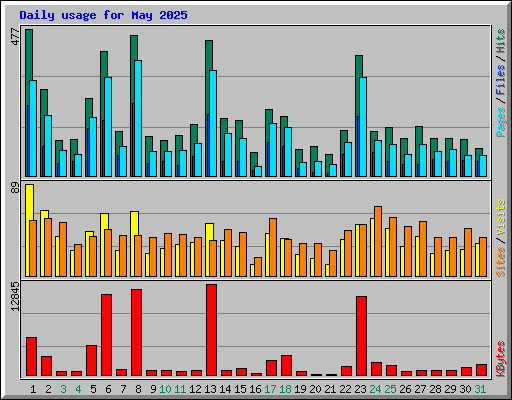The image size is (512, 400).
Task: Click green day label 17 on the x-axis
Action: point(270,389)
